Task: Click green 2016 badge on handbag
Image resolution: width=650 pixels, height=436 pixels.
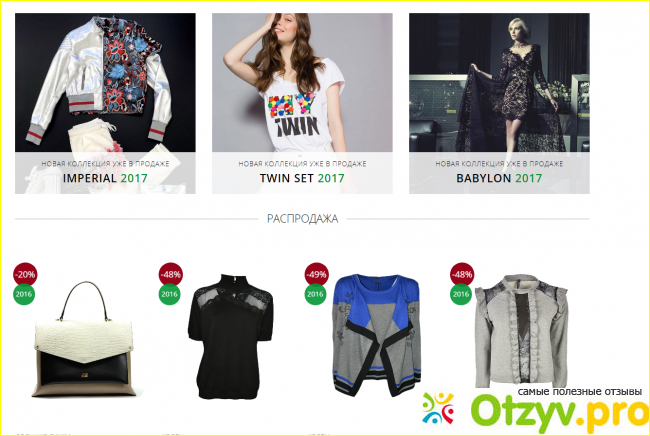Action: coord(24,294)
